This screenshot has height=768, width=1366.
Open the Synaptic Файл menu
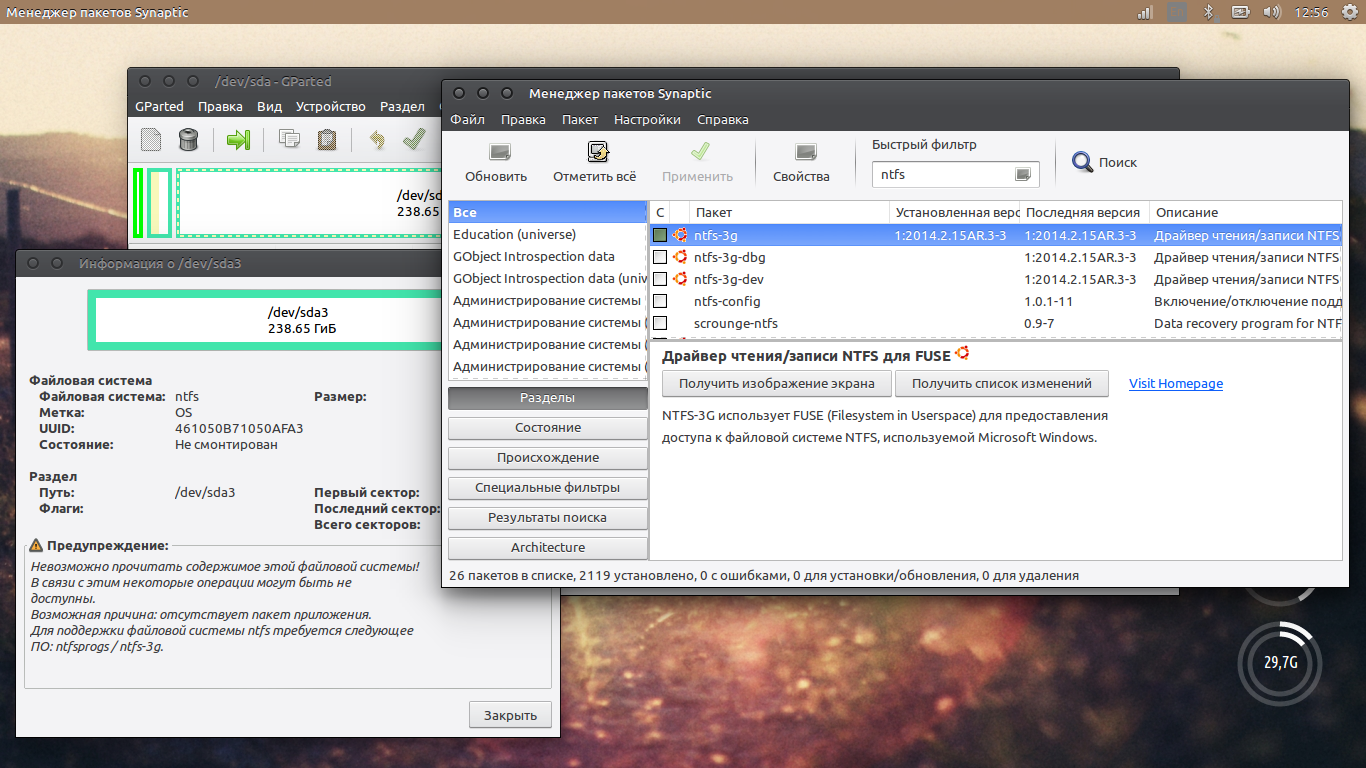point(467,119)
